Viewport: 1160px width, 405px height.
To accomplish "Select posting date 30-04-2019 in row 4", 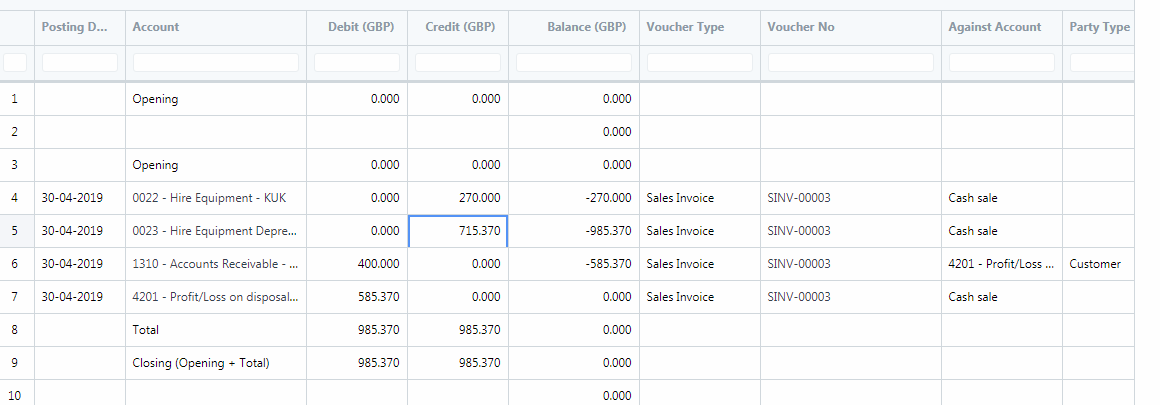I will tap(80, 198).
